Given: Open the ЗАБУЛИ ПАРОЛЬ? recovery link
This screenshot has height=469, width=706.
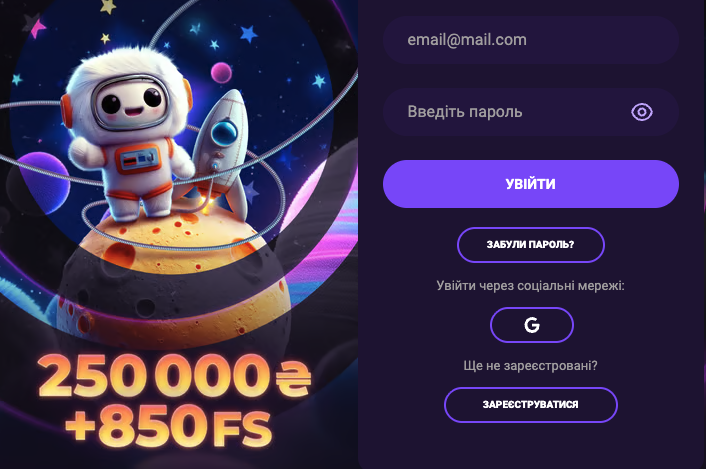Looking at the screenshot, I should pyautogui.click(x=530, y=245).
